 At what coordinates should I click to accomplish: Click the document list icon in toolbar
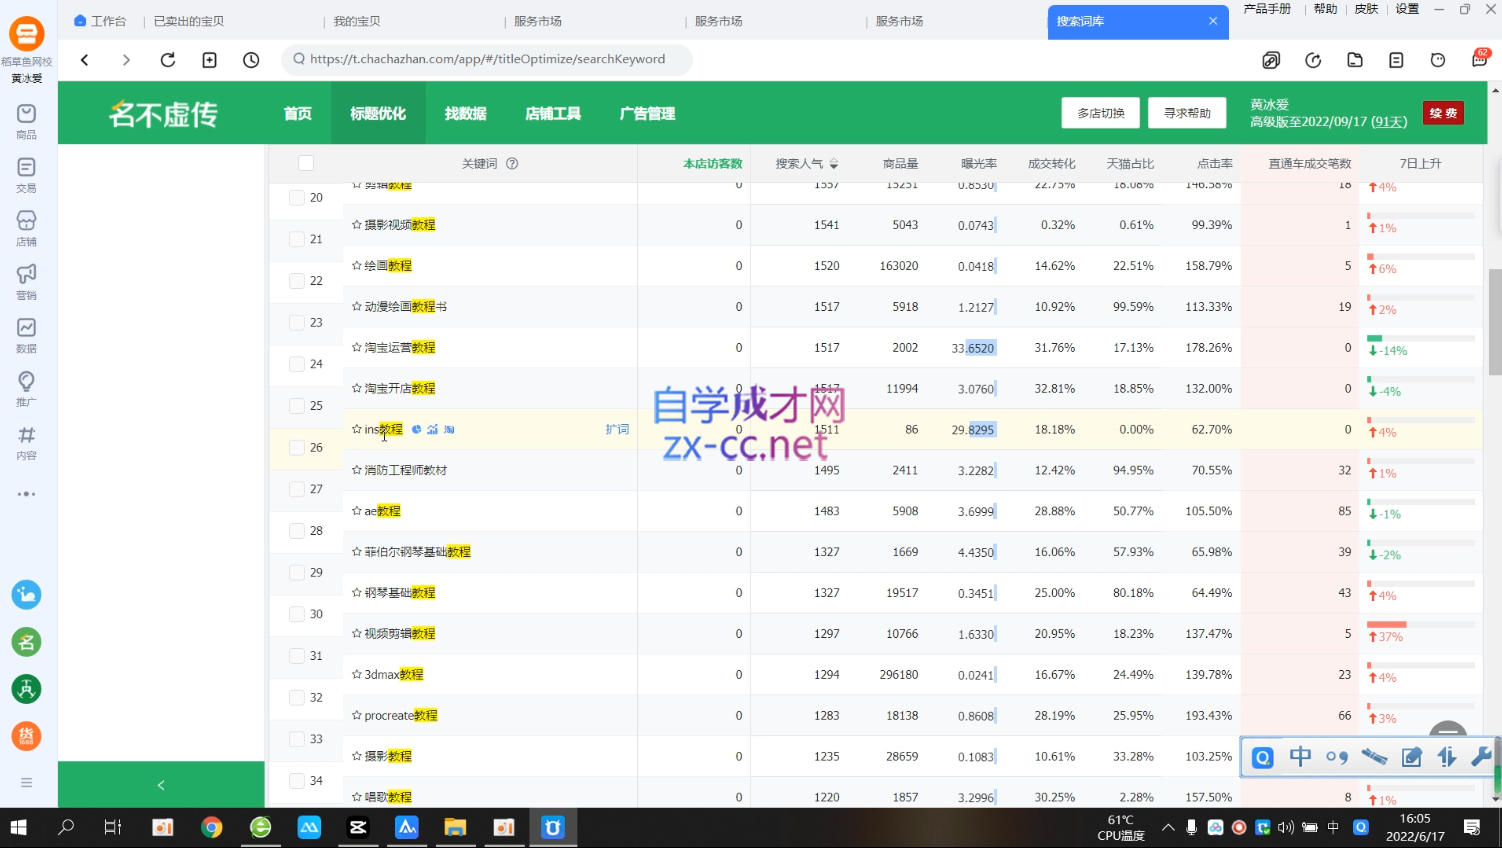tap(1396, 60)
